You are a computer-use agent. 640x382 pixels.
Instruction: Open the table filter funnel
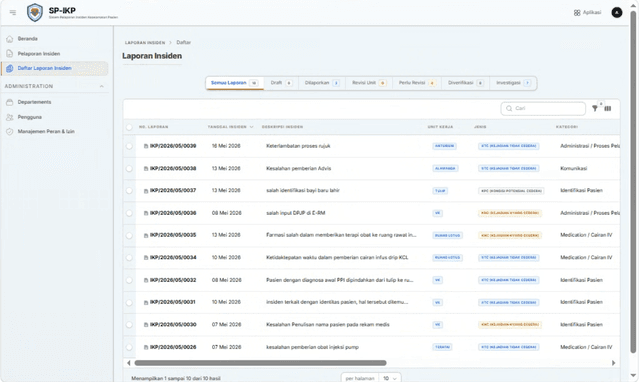pyautogui.click(x=595, y=108)
